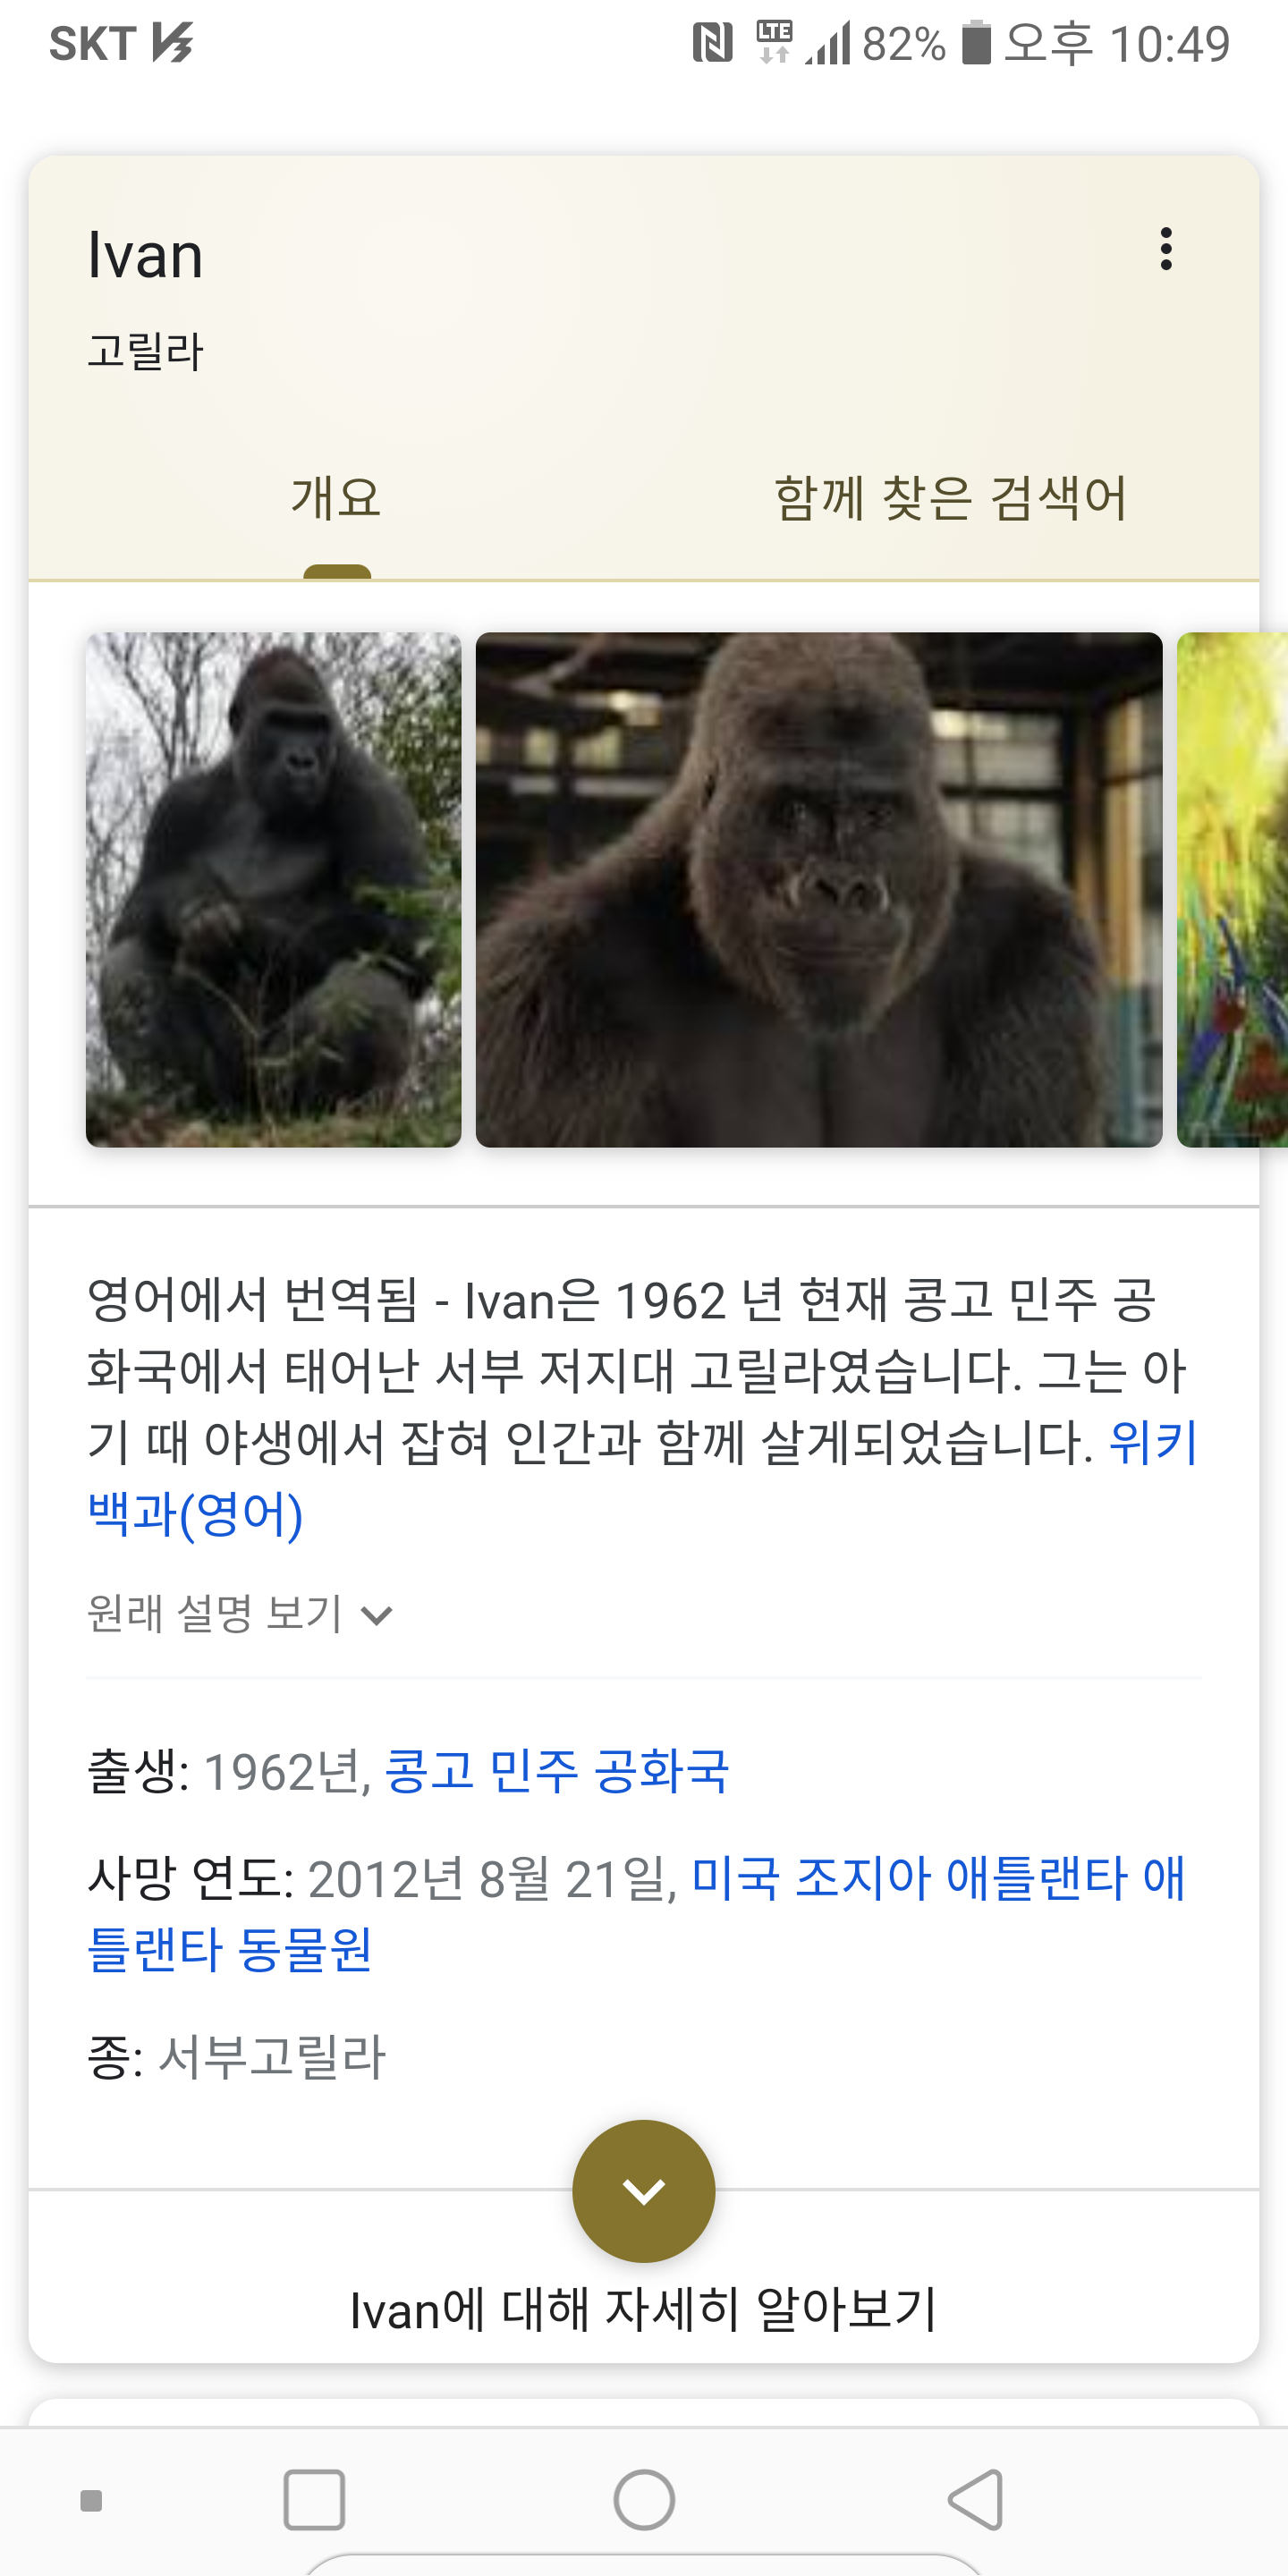Image resolution: width=1288 pixels, height=2576 pixels.
Task: Open the gorilla sitting in grass photo
Action: tap(273, 889)
